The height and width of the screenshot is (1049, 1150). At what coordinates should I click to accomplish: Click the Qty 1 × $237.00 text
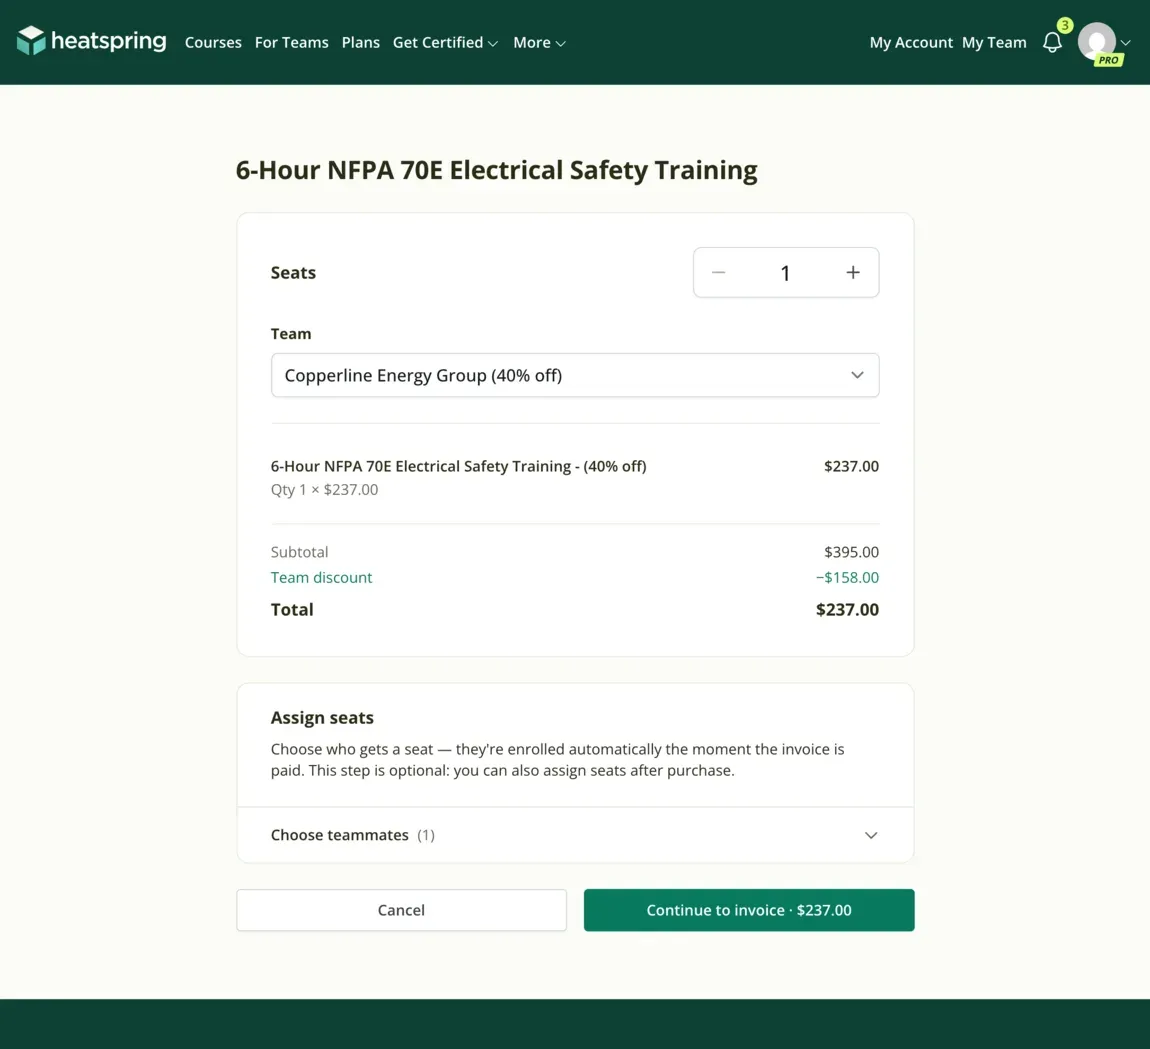[x=324, y=489]
